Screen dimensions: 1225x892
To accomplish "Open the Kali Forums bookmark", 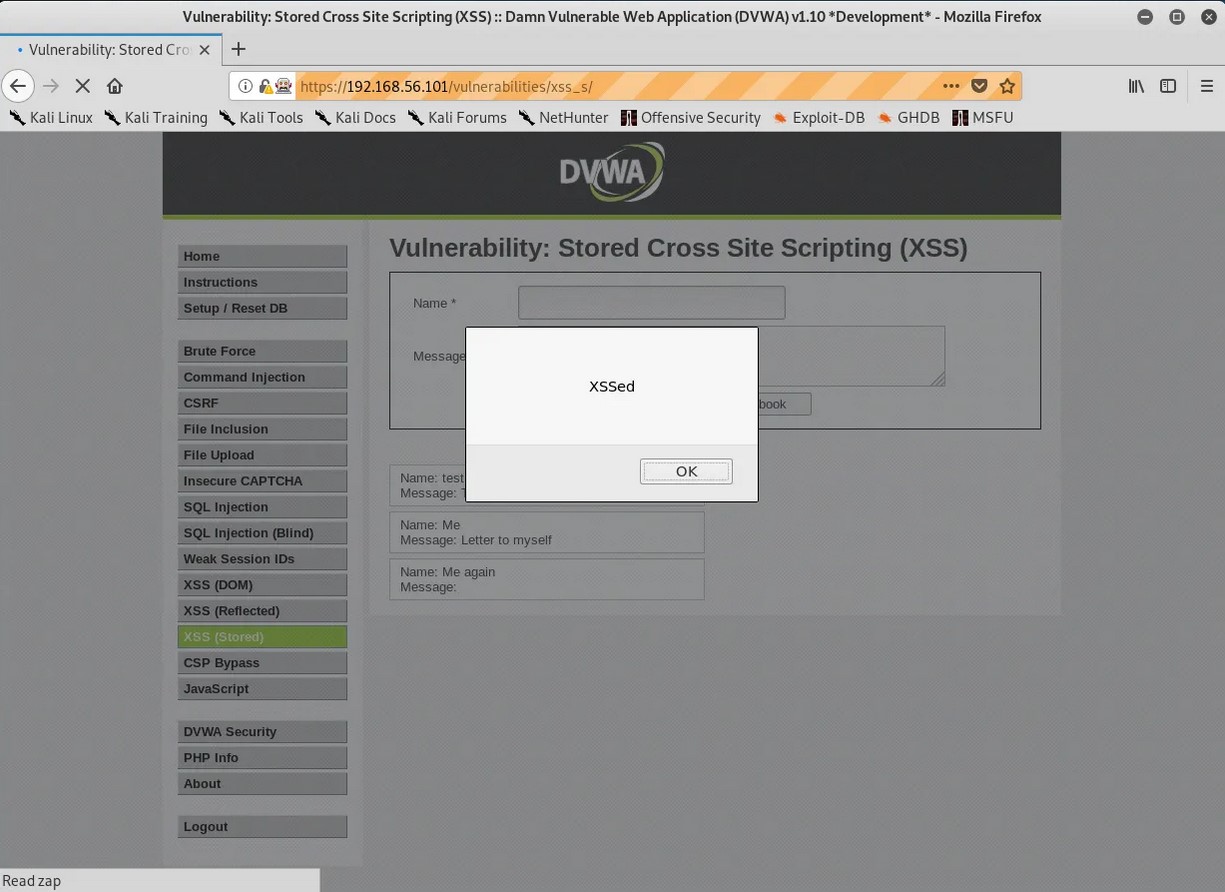I will pyautogui.click(x=457, y=117).
